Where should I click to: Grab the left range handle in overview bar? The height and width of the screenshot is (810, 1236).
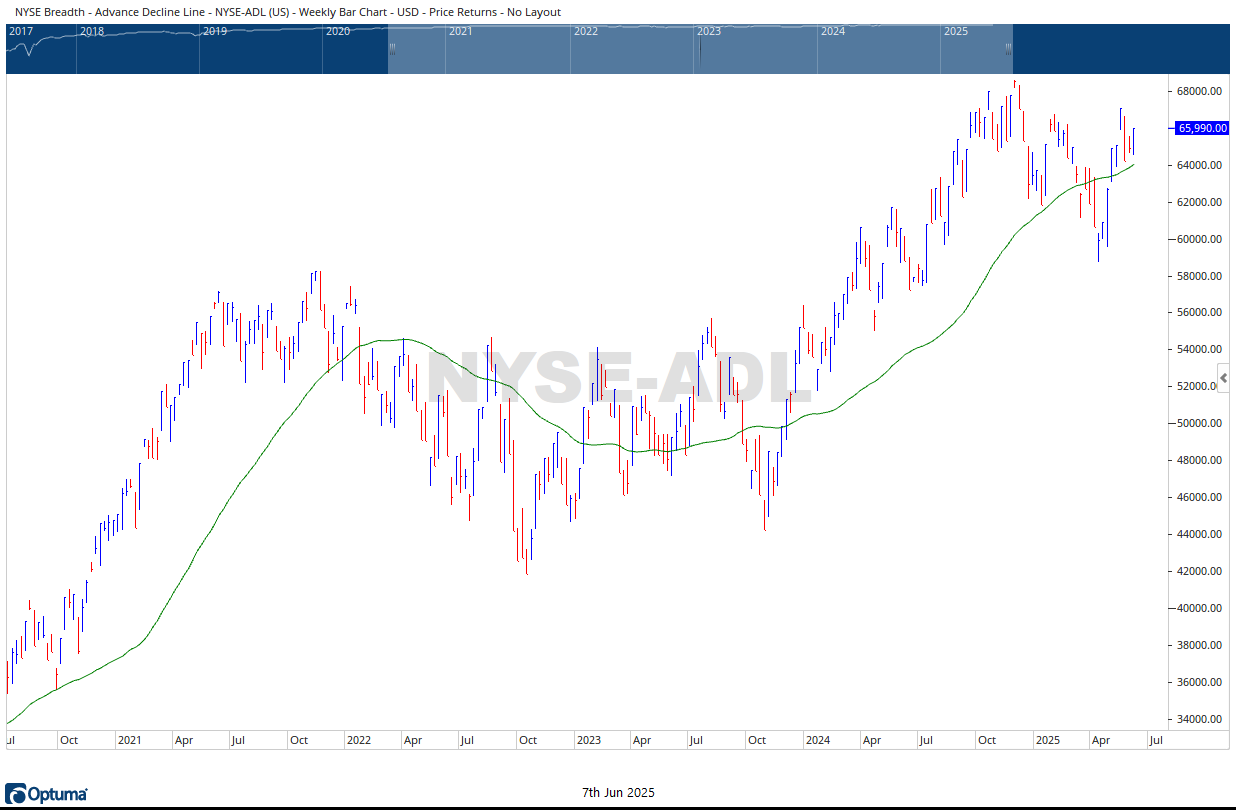[x=392, y=47]
